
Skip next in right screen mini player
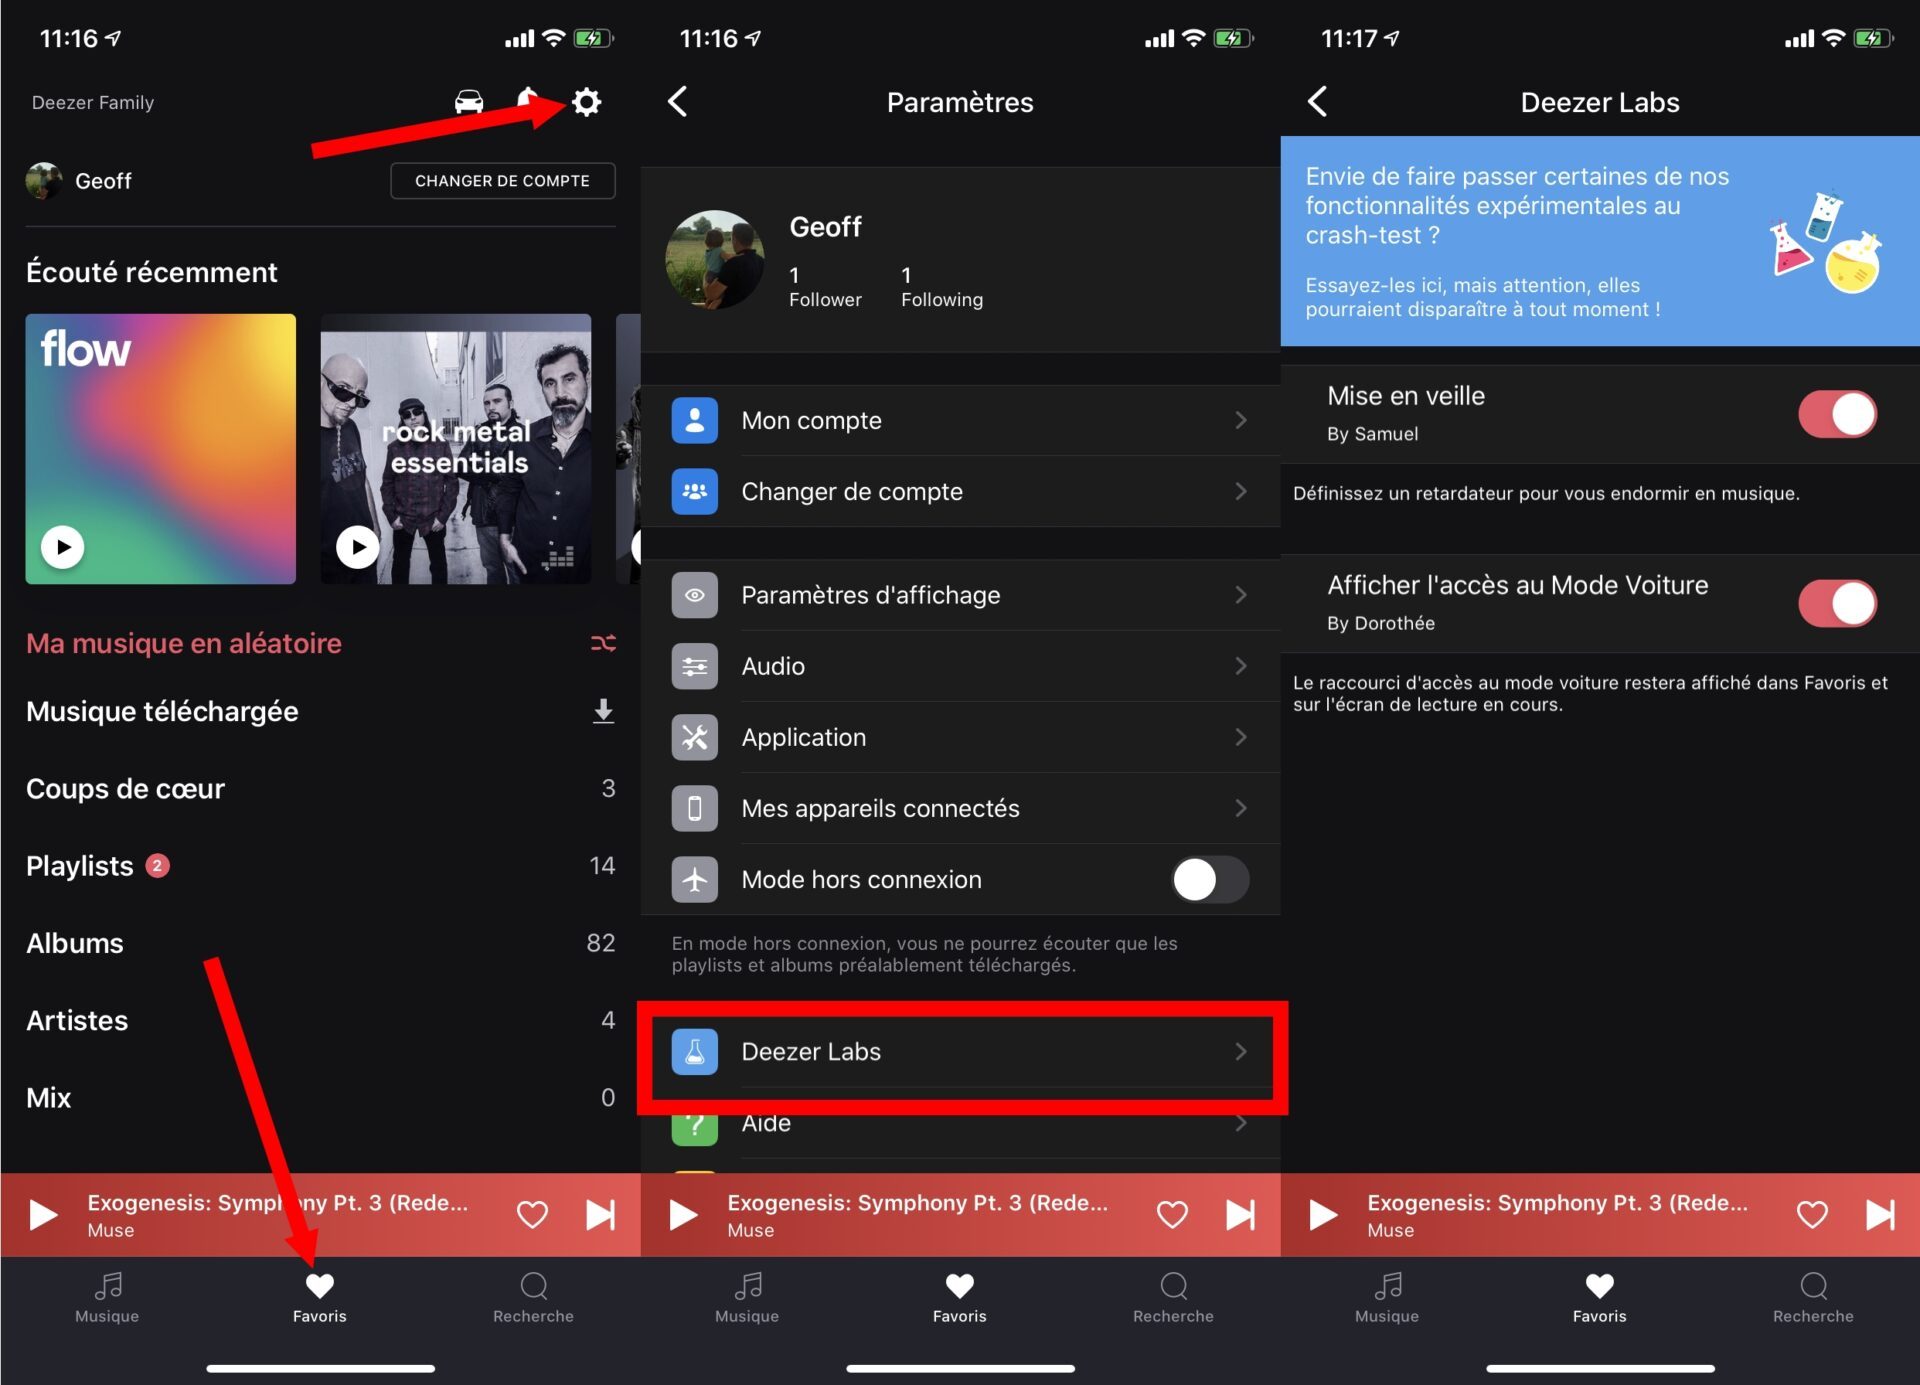[1880, 1215]
